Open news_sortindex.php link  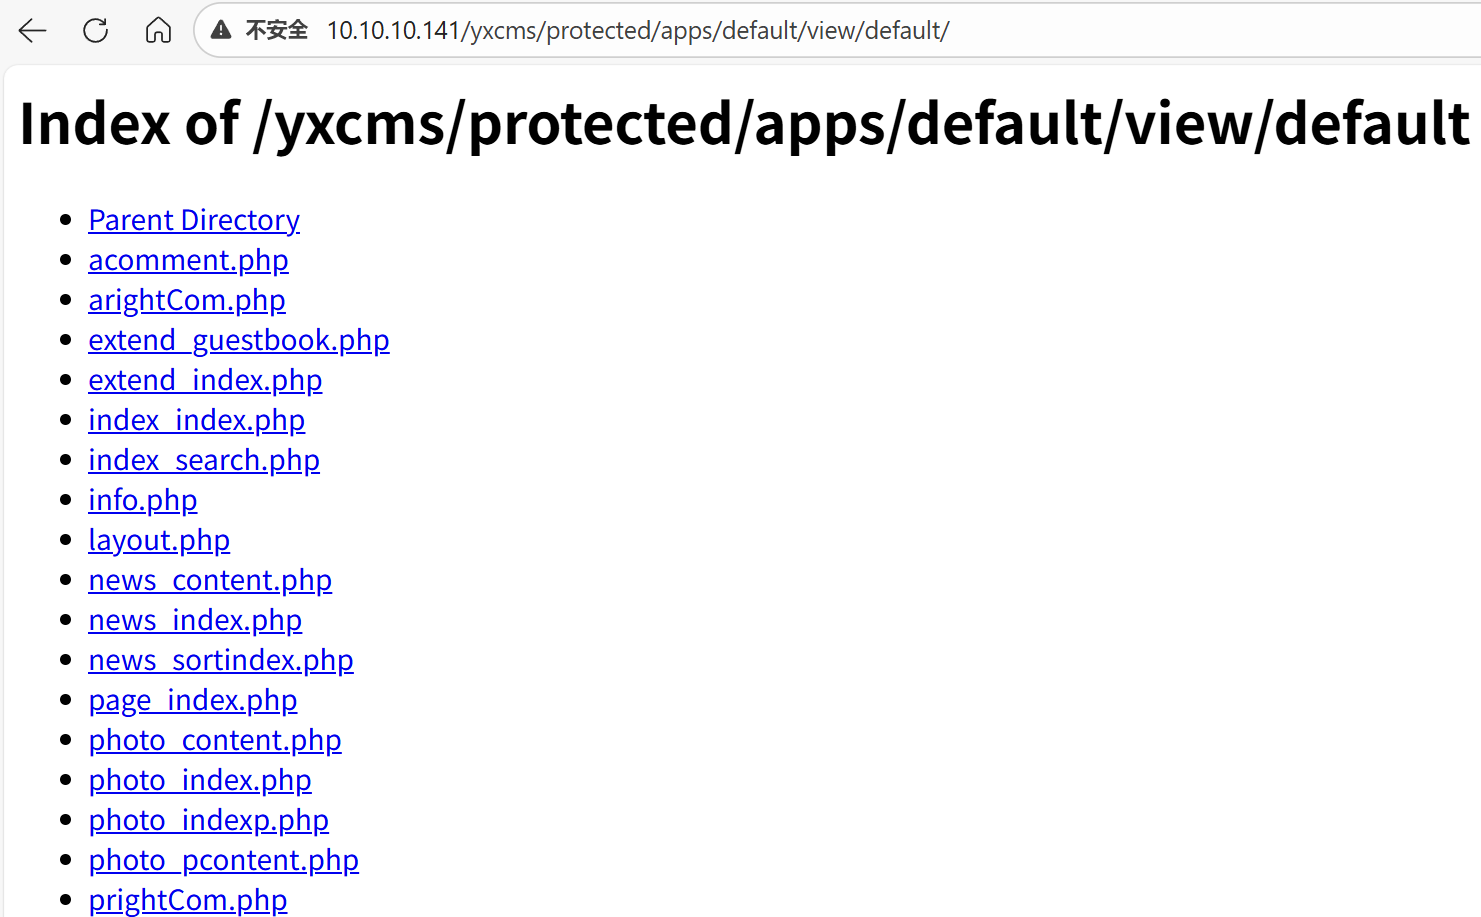click(220, 660)
